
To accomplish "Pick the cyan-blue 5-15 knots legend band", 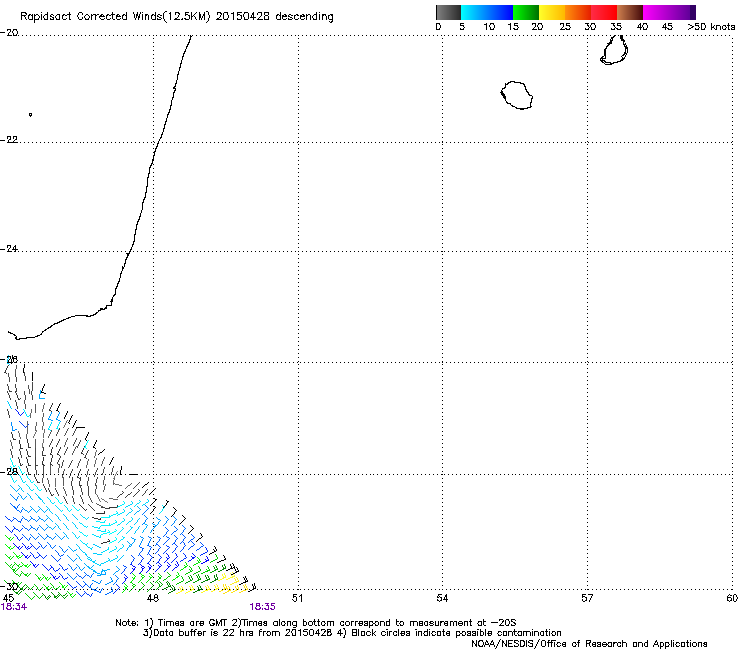I will [x=487, y=12].
